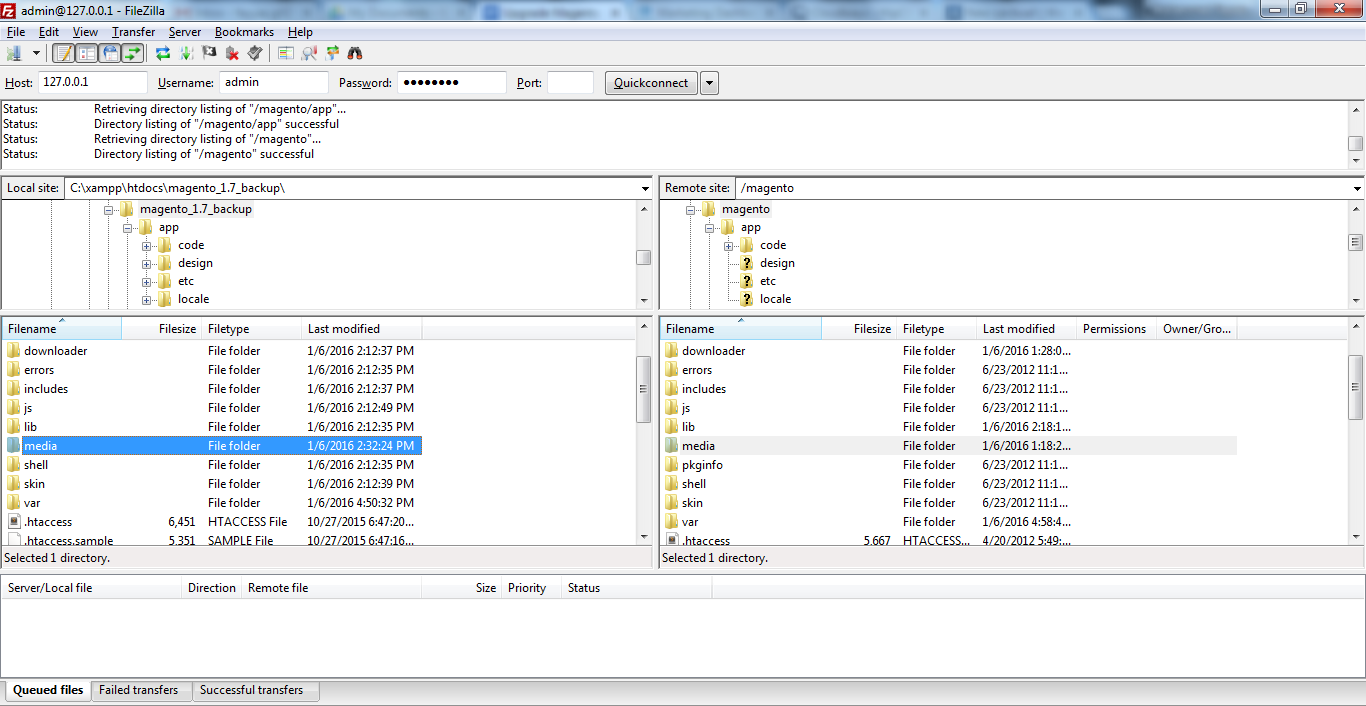Click the folder icon of local js
Image resolution: width=1366 pixels, height=706 pixels.
(13, 408)
